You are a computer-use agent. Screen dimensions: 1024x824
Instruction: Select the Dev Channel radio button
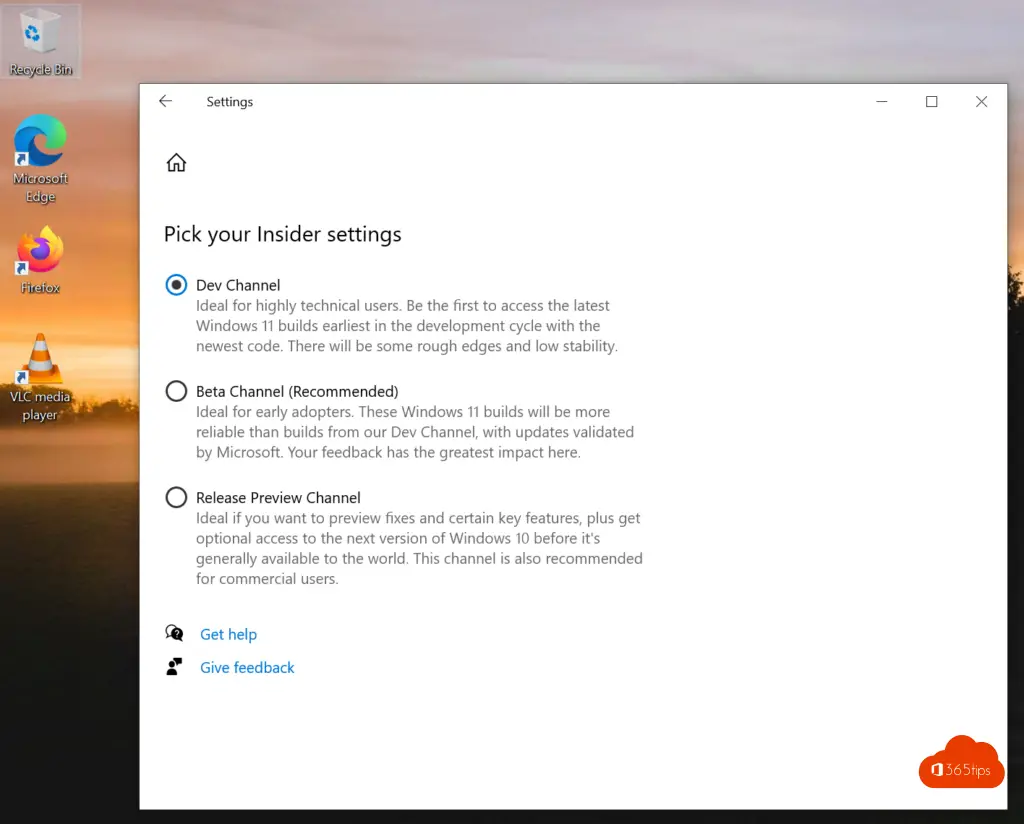click(x=176, y=284)
